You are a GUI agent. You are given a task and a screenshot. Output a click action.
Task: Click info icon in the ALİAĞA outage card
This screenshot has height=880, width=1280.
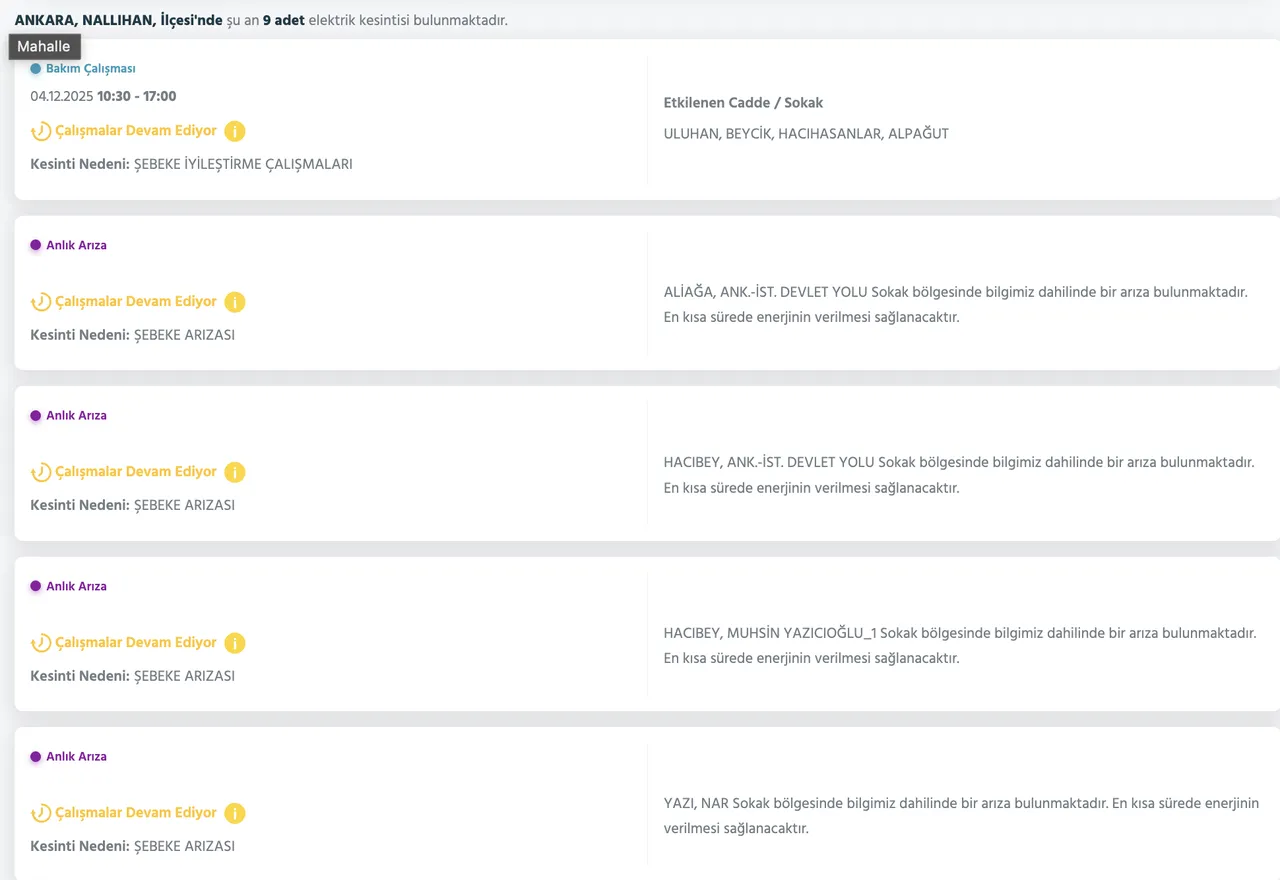(x=234, y=302)
